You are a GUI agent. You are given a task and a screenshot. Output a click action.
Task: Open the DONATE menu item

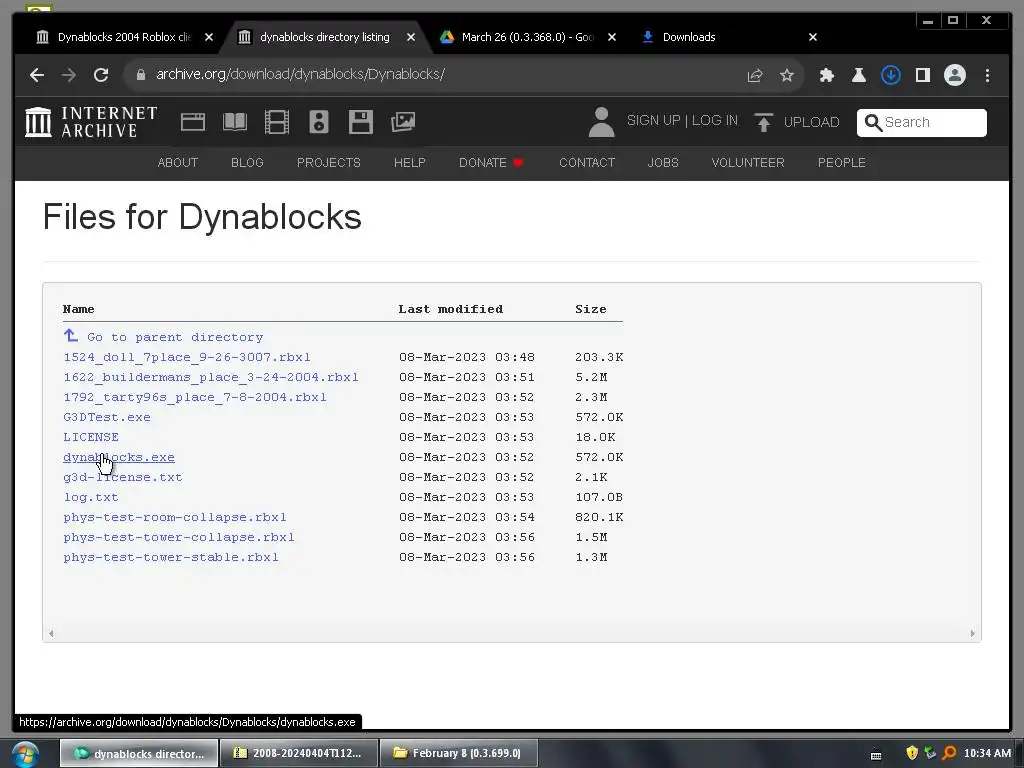tap(491, 163)
